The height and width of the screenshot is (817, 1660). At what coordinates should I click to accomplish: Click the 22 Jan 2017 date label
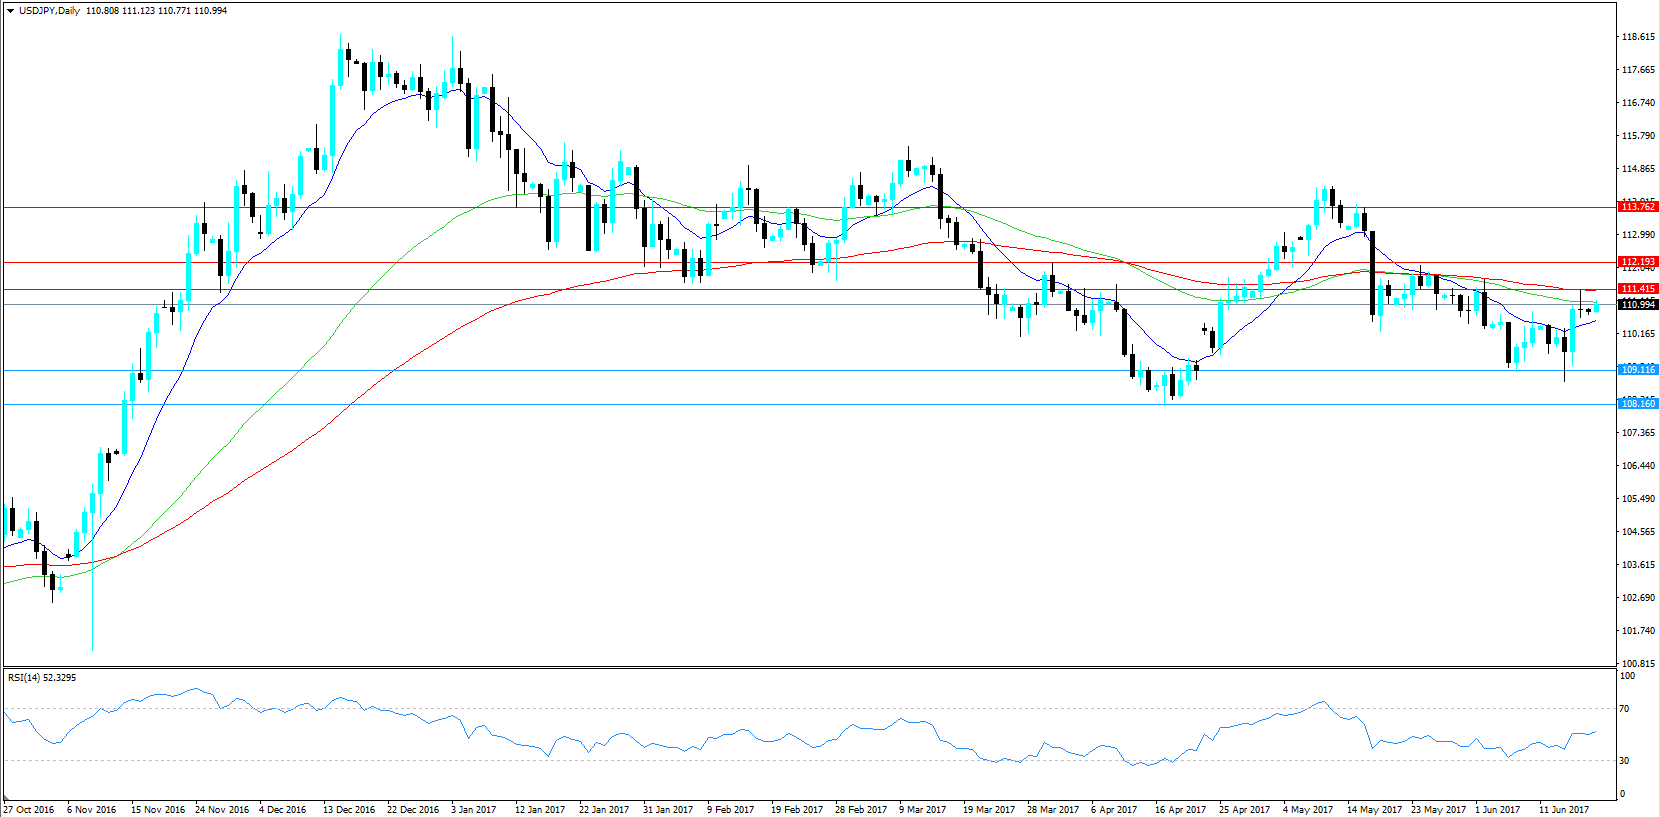pos(604,810)
